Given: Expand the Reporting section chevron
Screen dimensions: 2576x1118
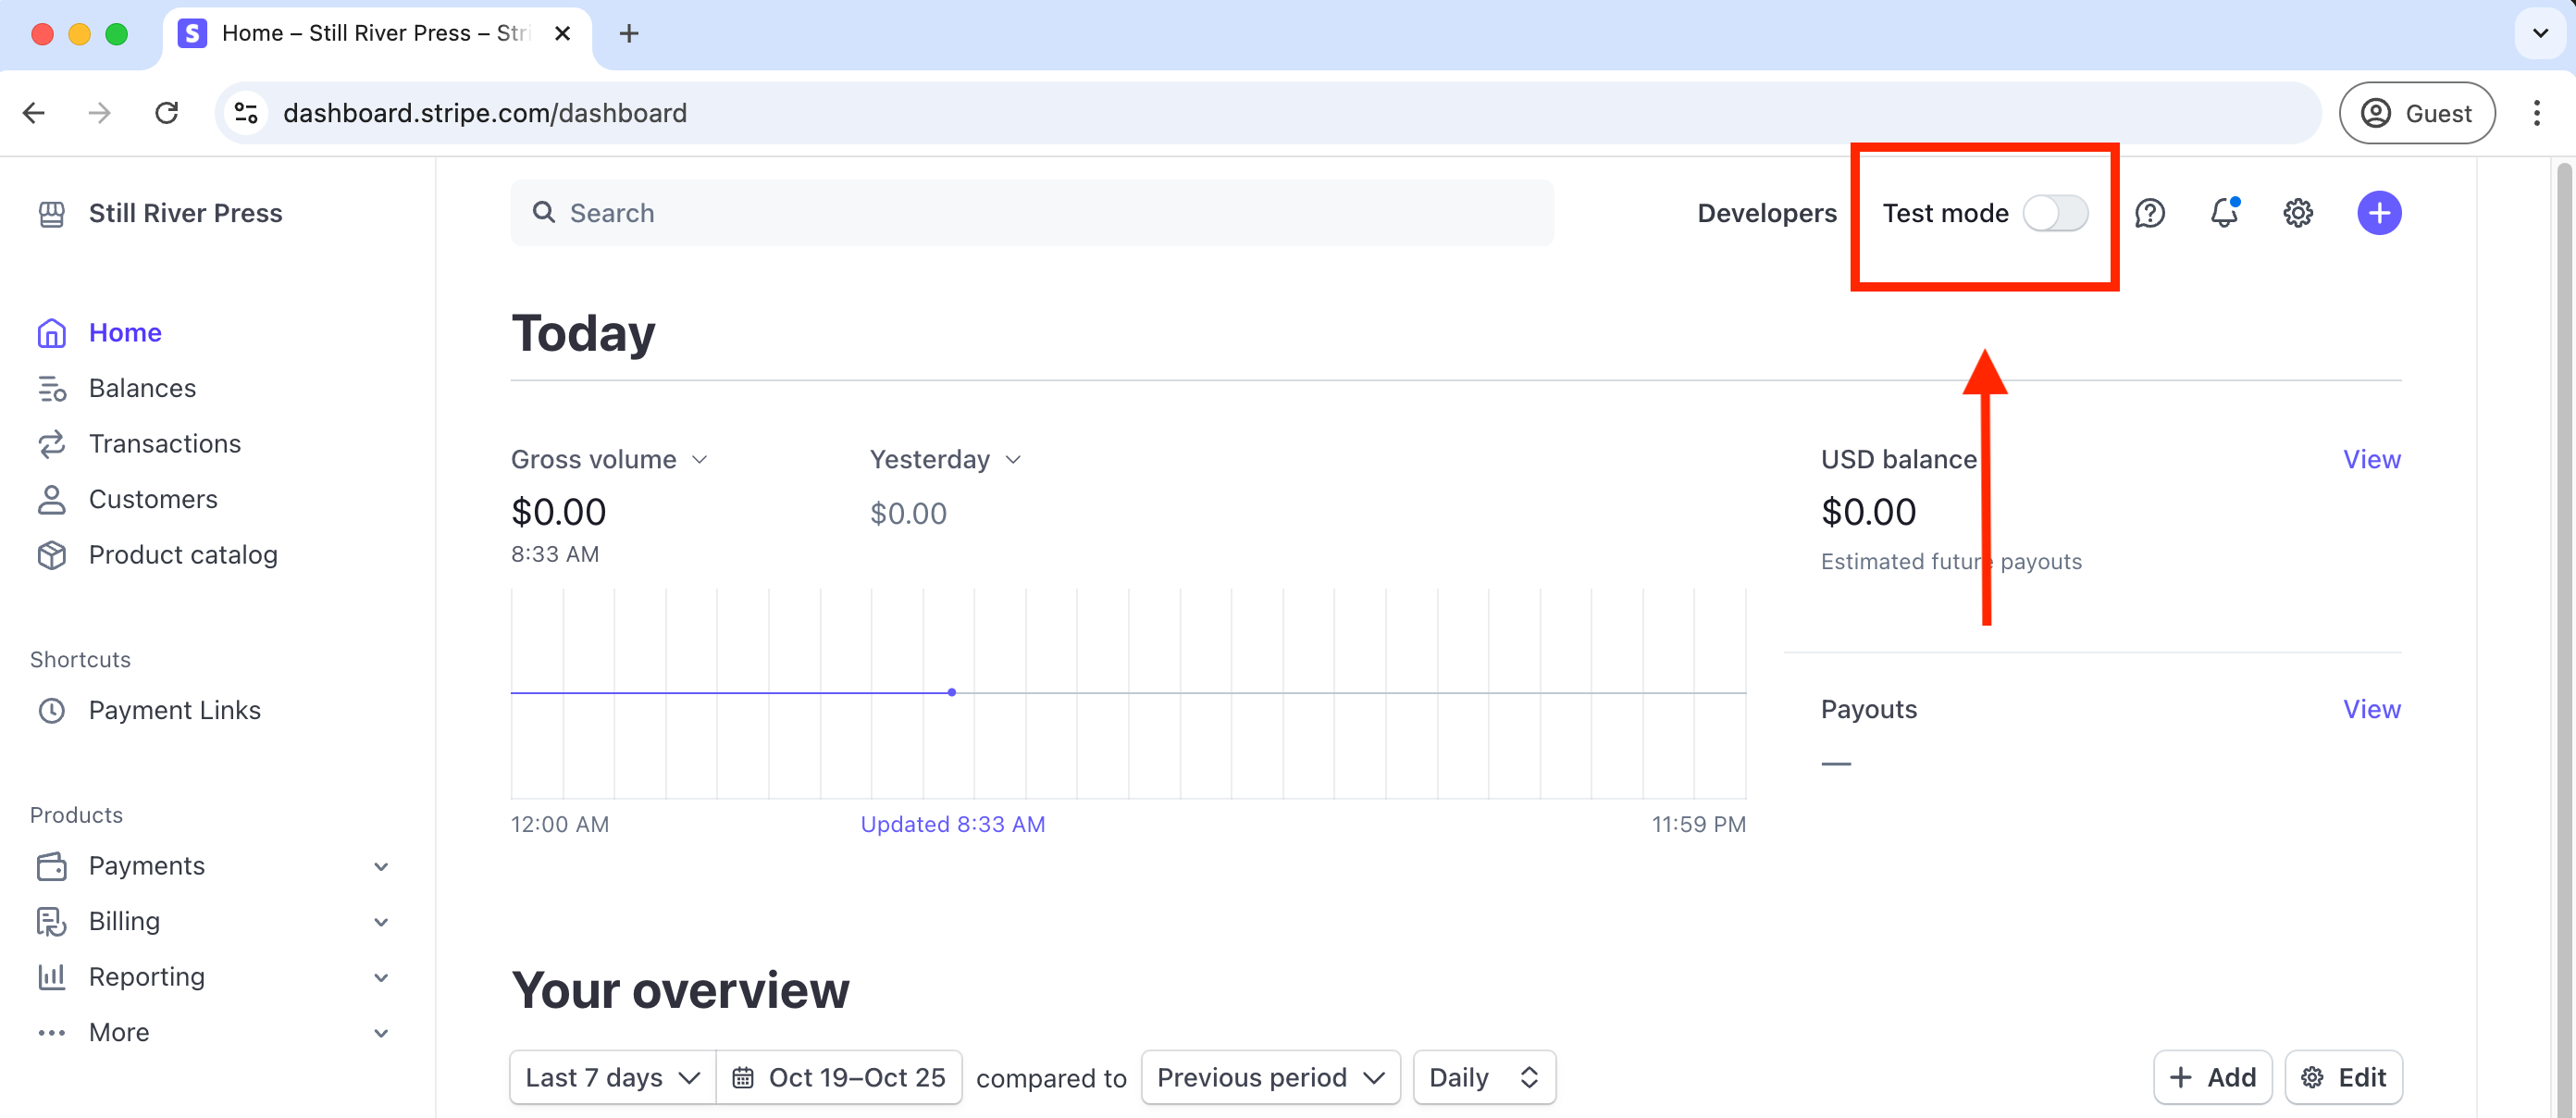Looking at the screenshot, I should click(381, 978).
